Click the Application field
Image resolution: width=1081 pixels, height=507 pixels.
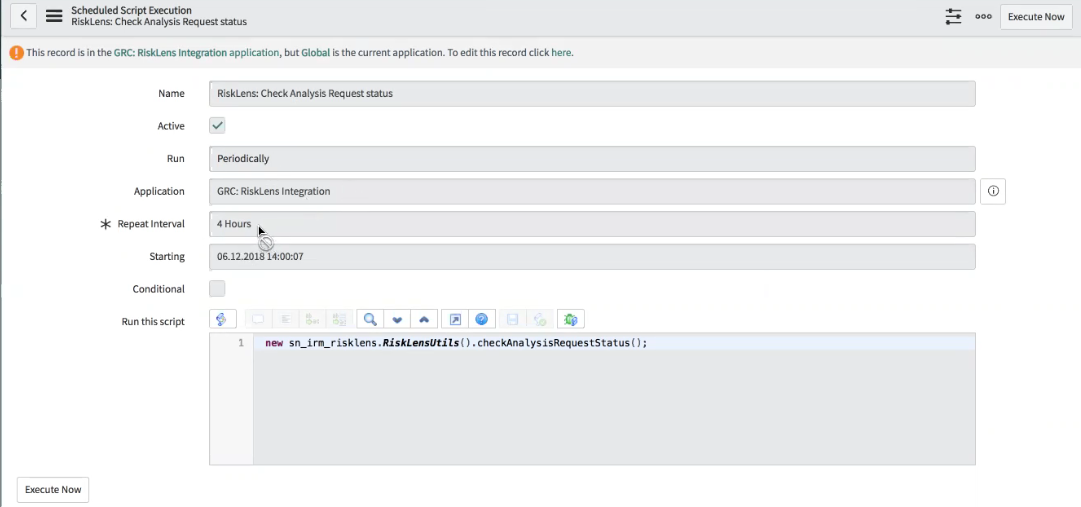pyautogui.click(x=592, y=191)
